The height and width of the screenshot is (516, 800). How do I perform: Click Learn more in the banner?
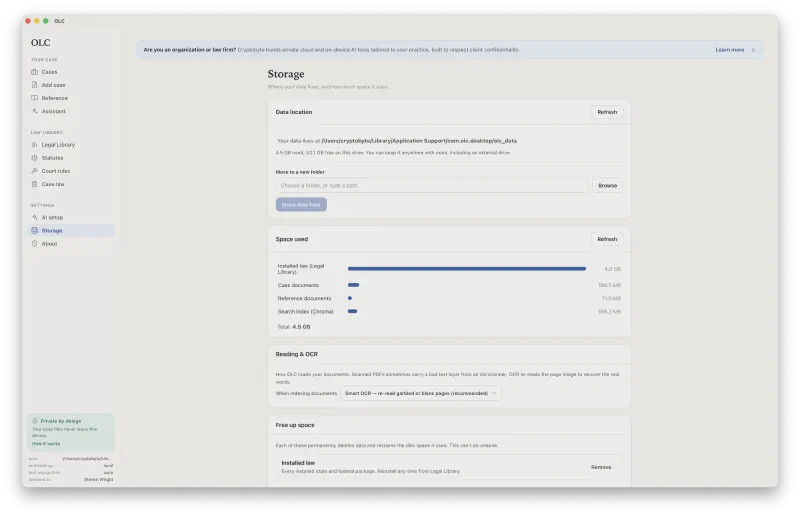[x=730, y=50]
